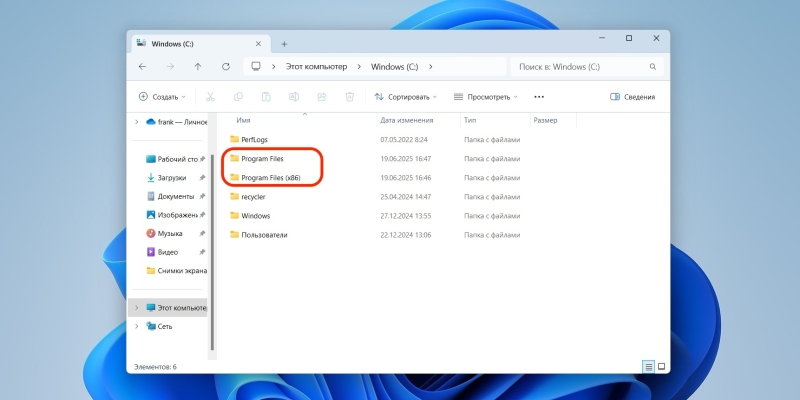The image size is (800, 400).
Task: Click the Delete trash icon
Action: [x=349, y=96]
